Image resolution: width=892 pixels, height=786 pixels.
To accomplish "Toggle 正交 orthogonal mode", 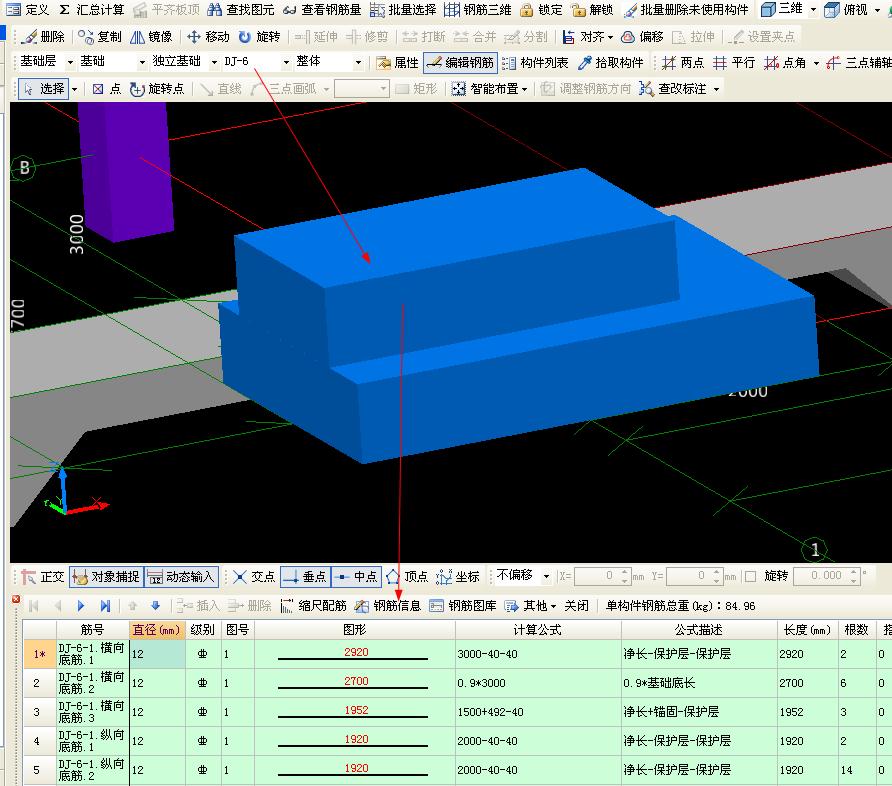I will (43, 577).
